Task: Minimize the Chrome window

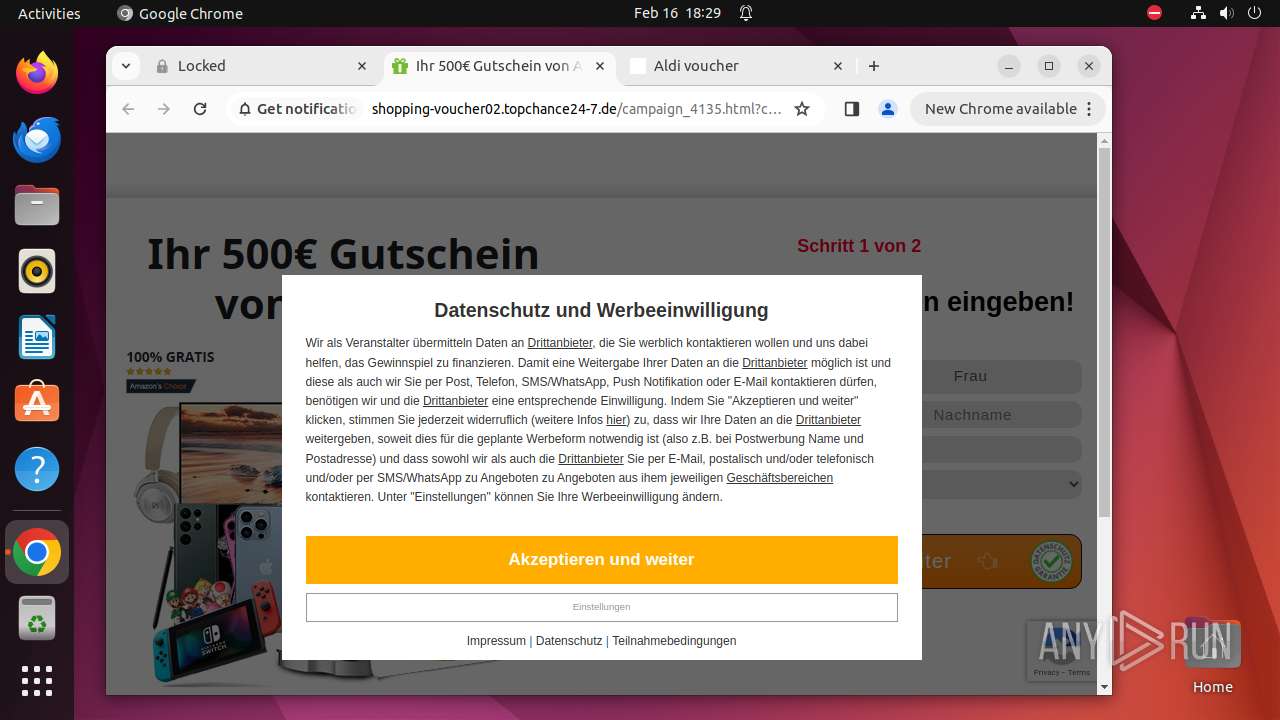Action: point(1009,66)
